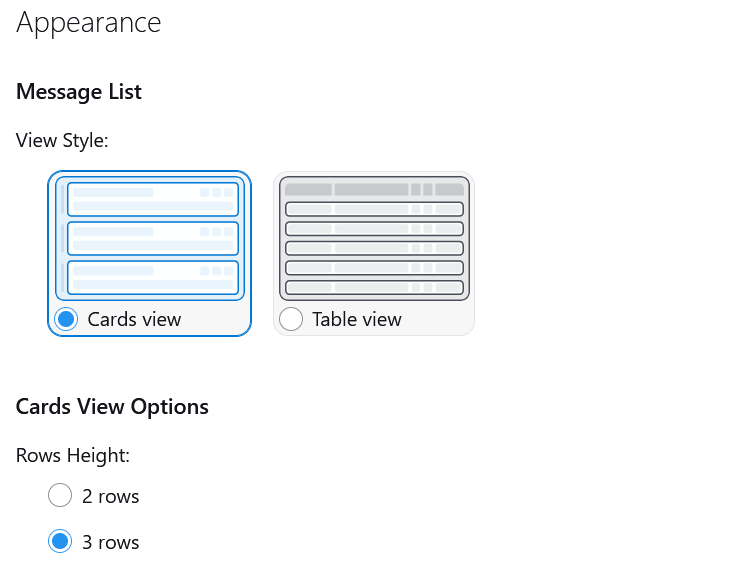Click the Cards view preview thumbnail
This screenshot has width=744, height=580.
pos(149,238)
